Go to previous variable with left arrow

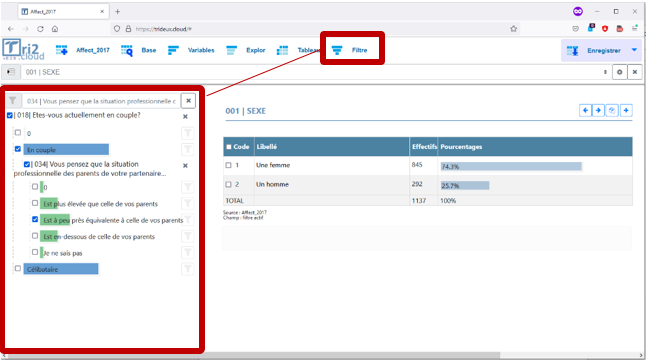(585, 110)
